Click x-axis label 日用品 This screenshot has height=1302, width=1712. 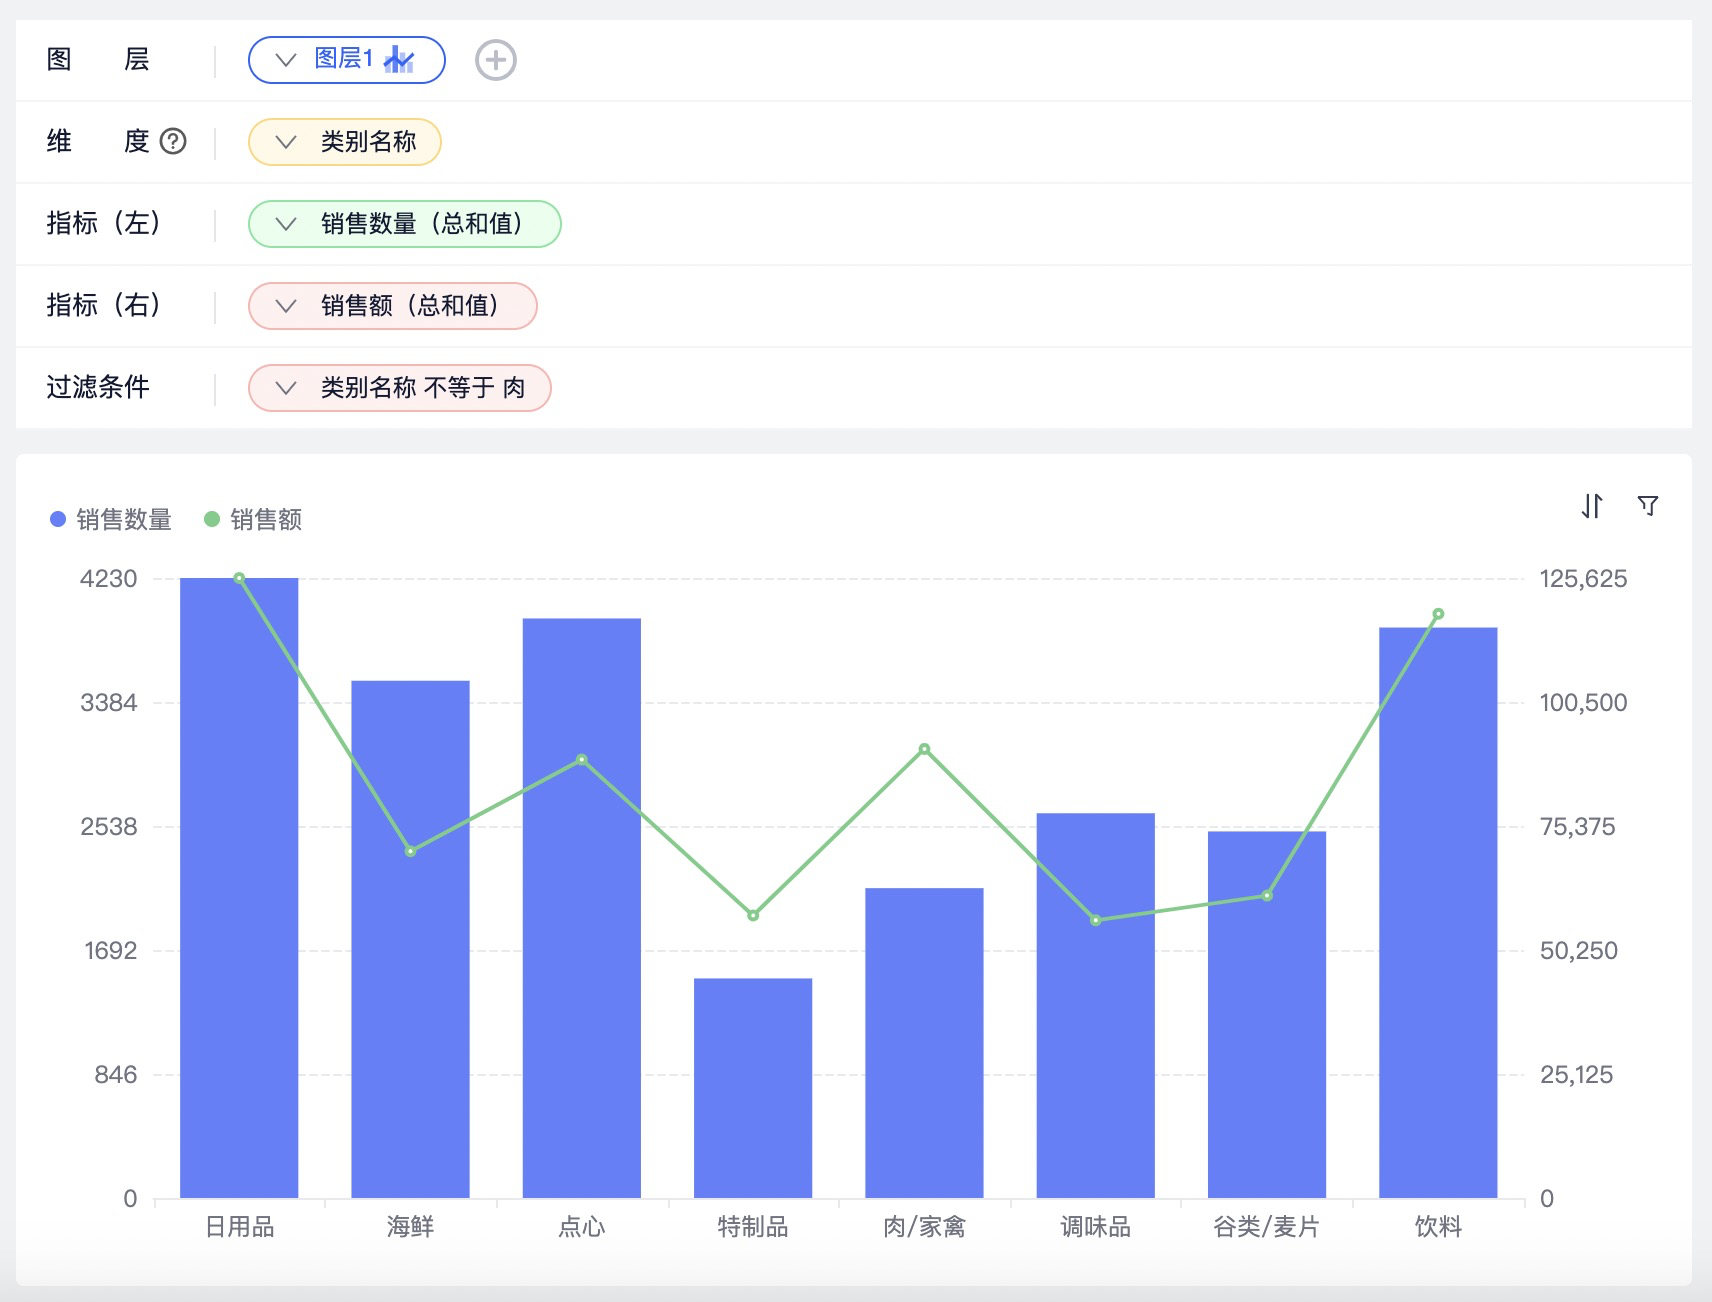pos(239,1227)
